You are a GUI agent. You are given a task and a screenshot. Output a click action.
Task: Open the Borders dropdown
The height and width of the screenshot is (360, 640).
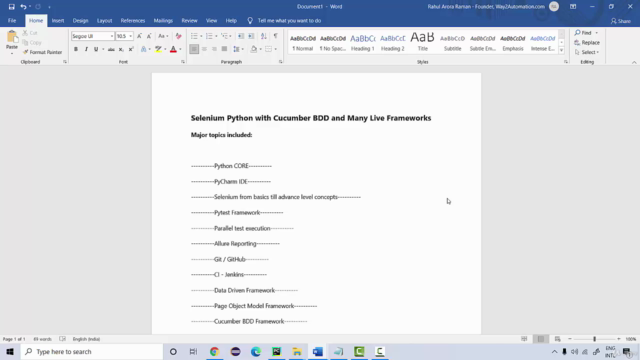(275, 49)
